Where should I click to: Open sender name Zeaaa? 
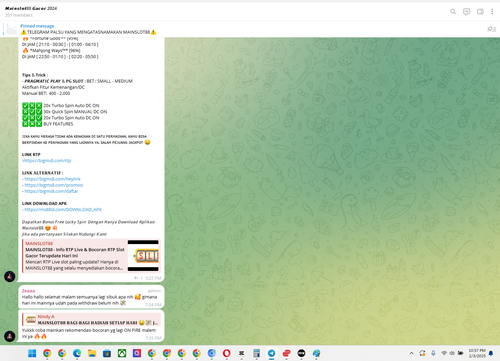(28, 291)
